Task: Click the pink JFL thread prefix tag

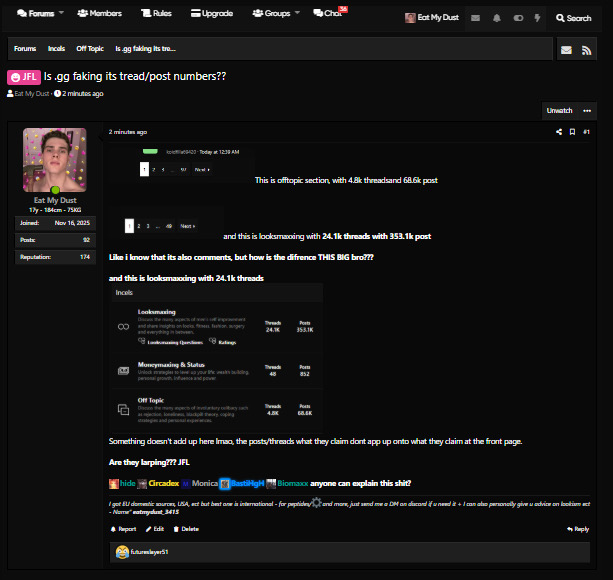Action: [23, 77]
